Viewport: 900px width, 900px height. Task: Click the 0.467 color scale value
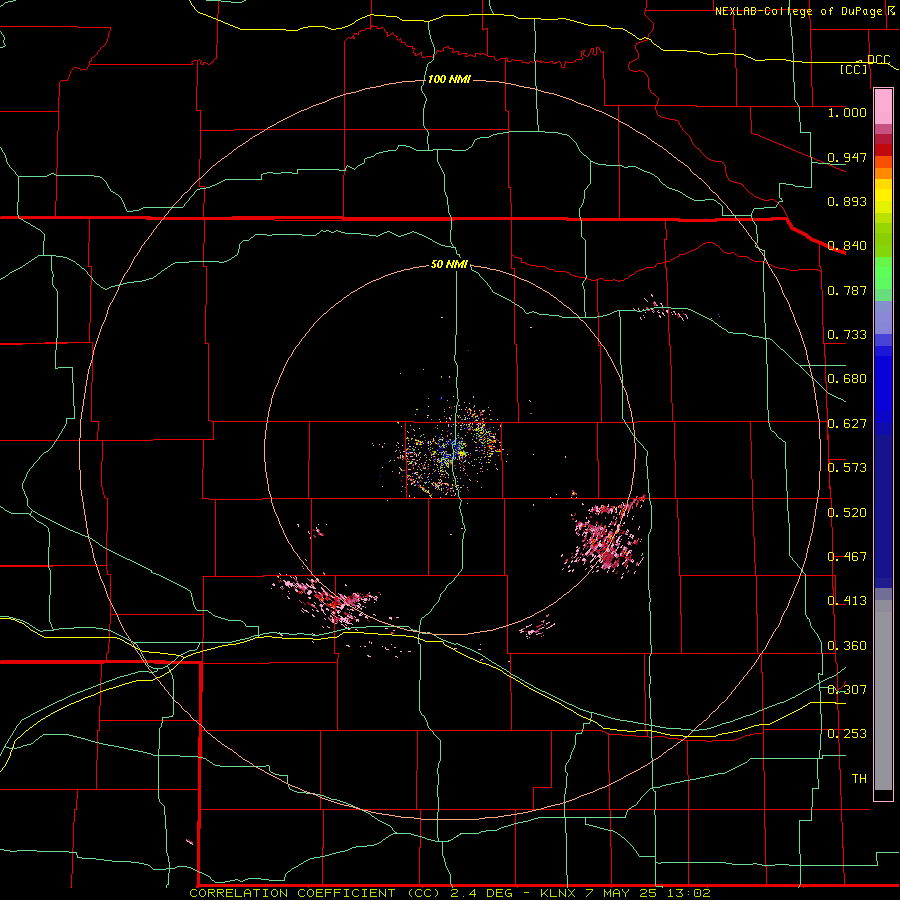[847, 556]
